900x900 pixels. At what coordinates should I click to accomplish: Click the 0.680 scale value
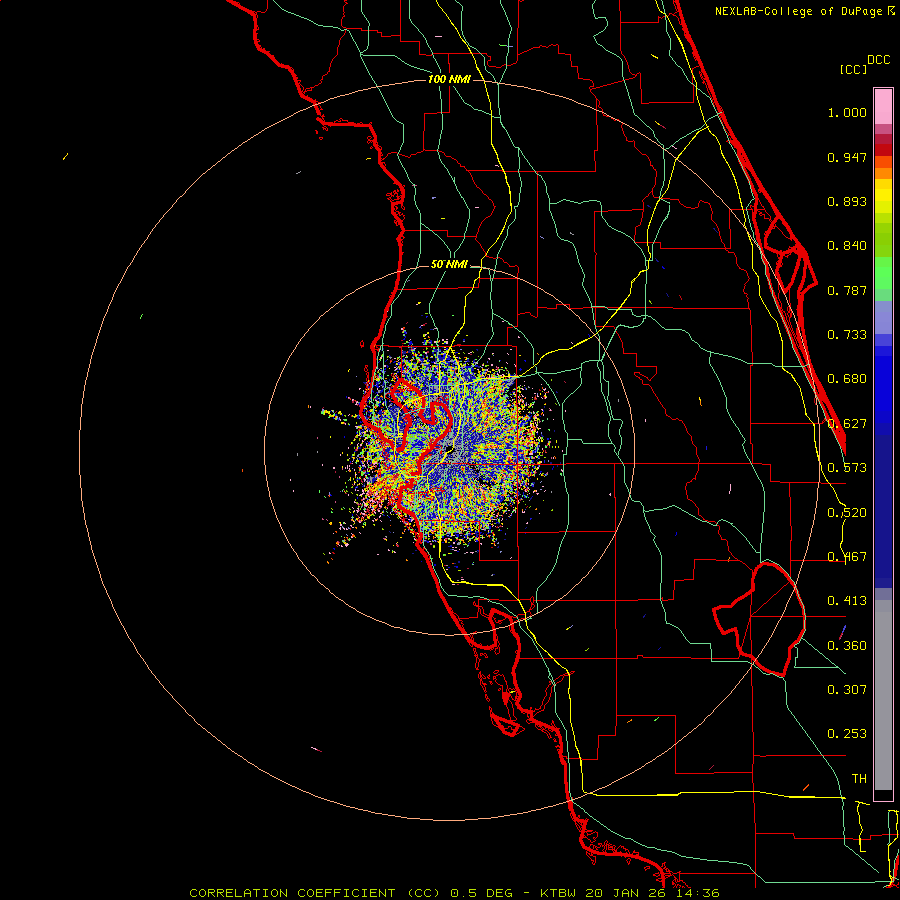[x=847, y=379]
